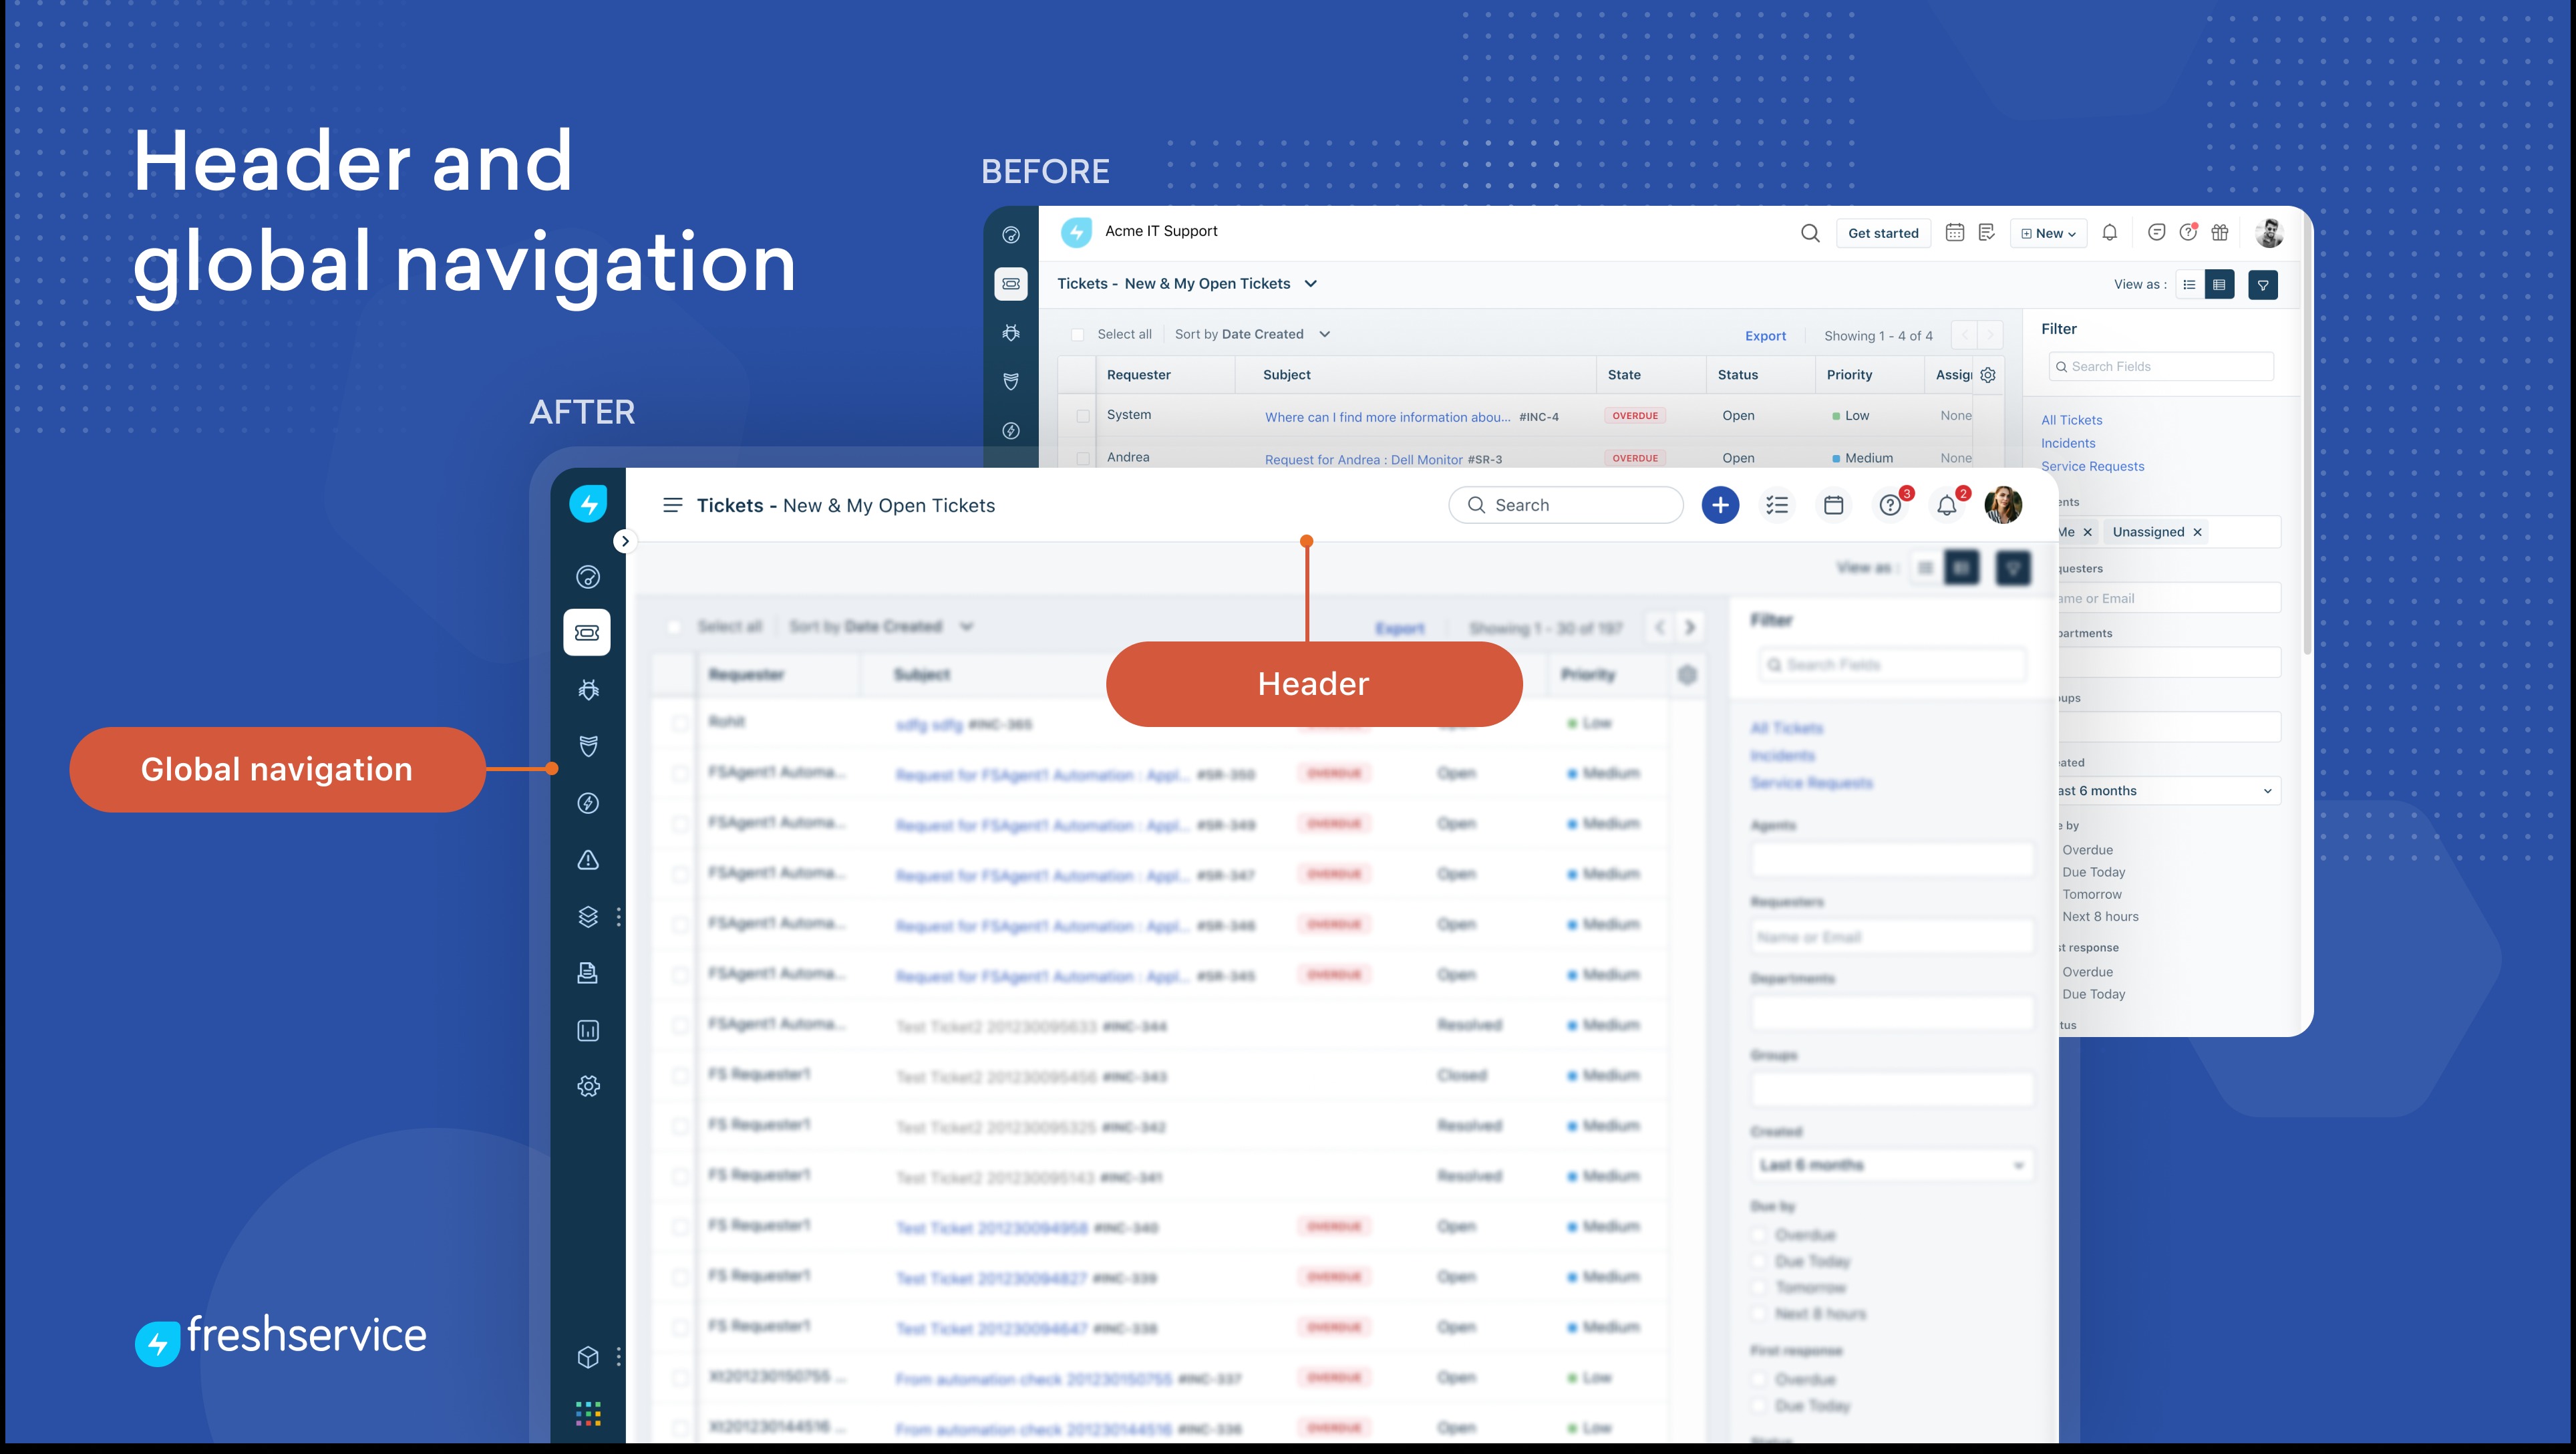Click the hamburger menu beside the Tickets title
2576x1454 pixels.
point(673,505)
